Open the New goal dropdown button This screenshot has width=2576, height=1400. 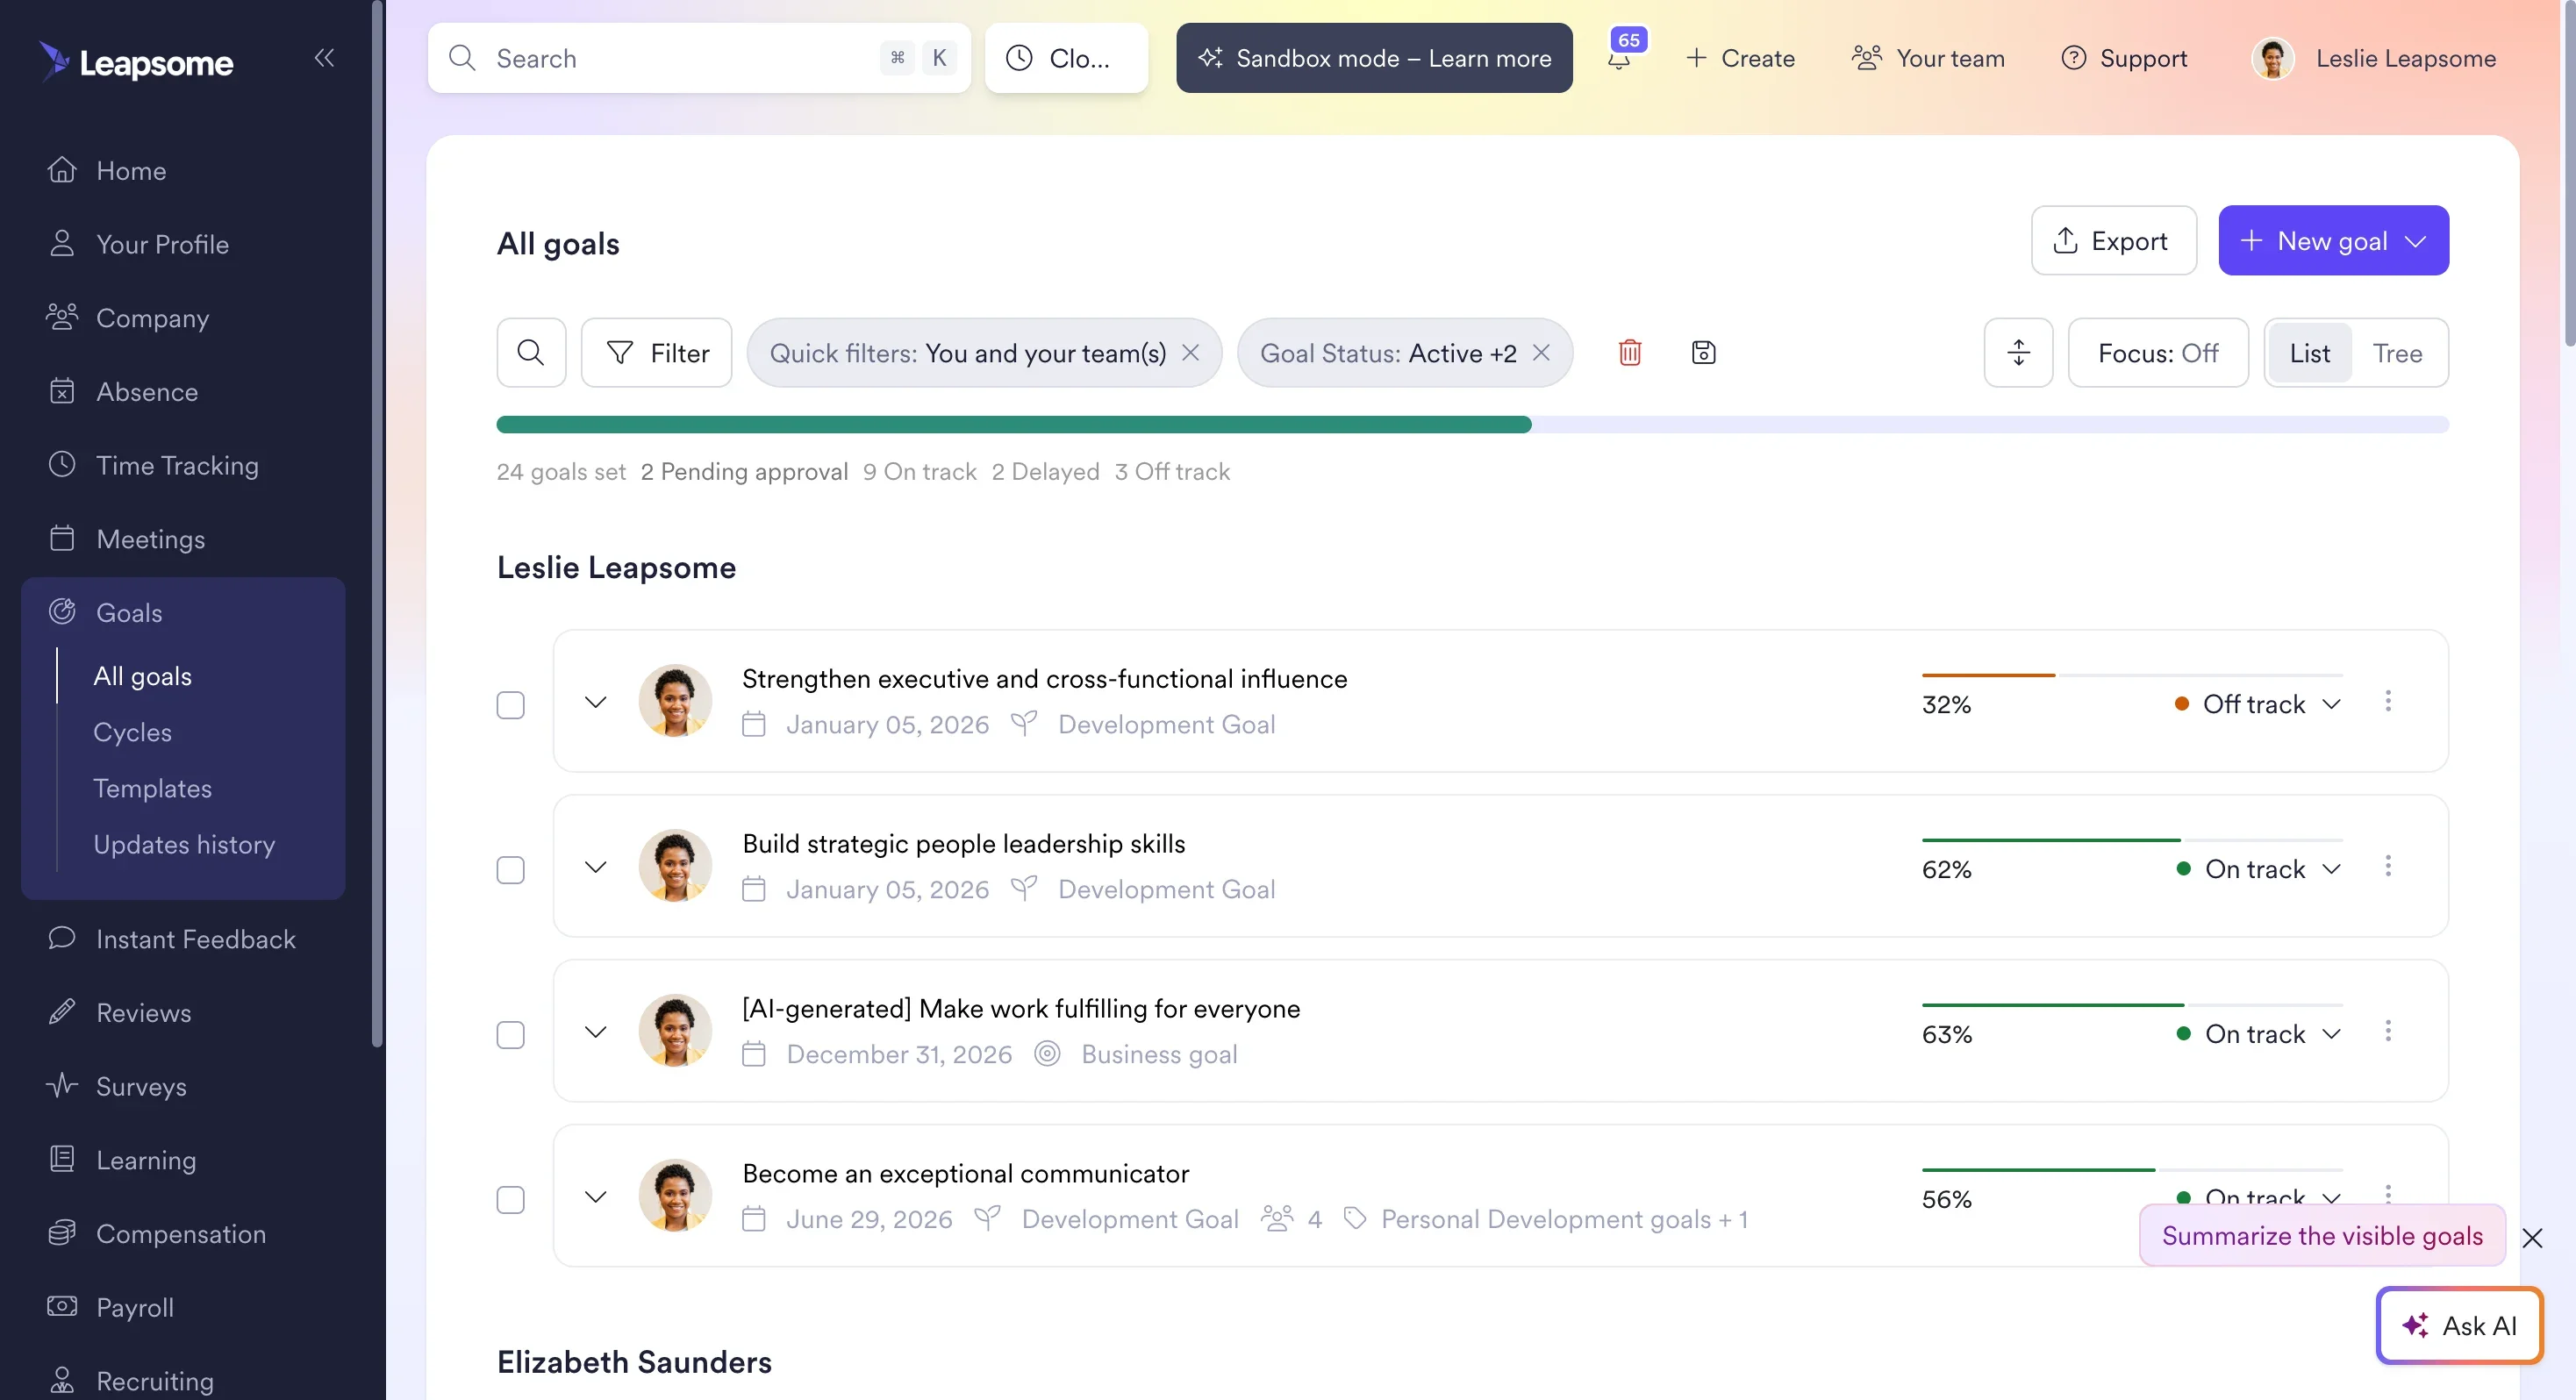click(2333, 241)
